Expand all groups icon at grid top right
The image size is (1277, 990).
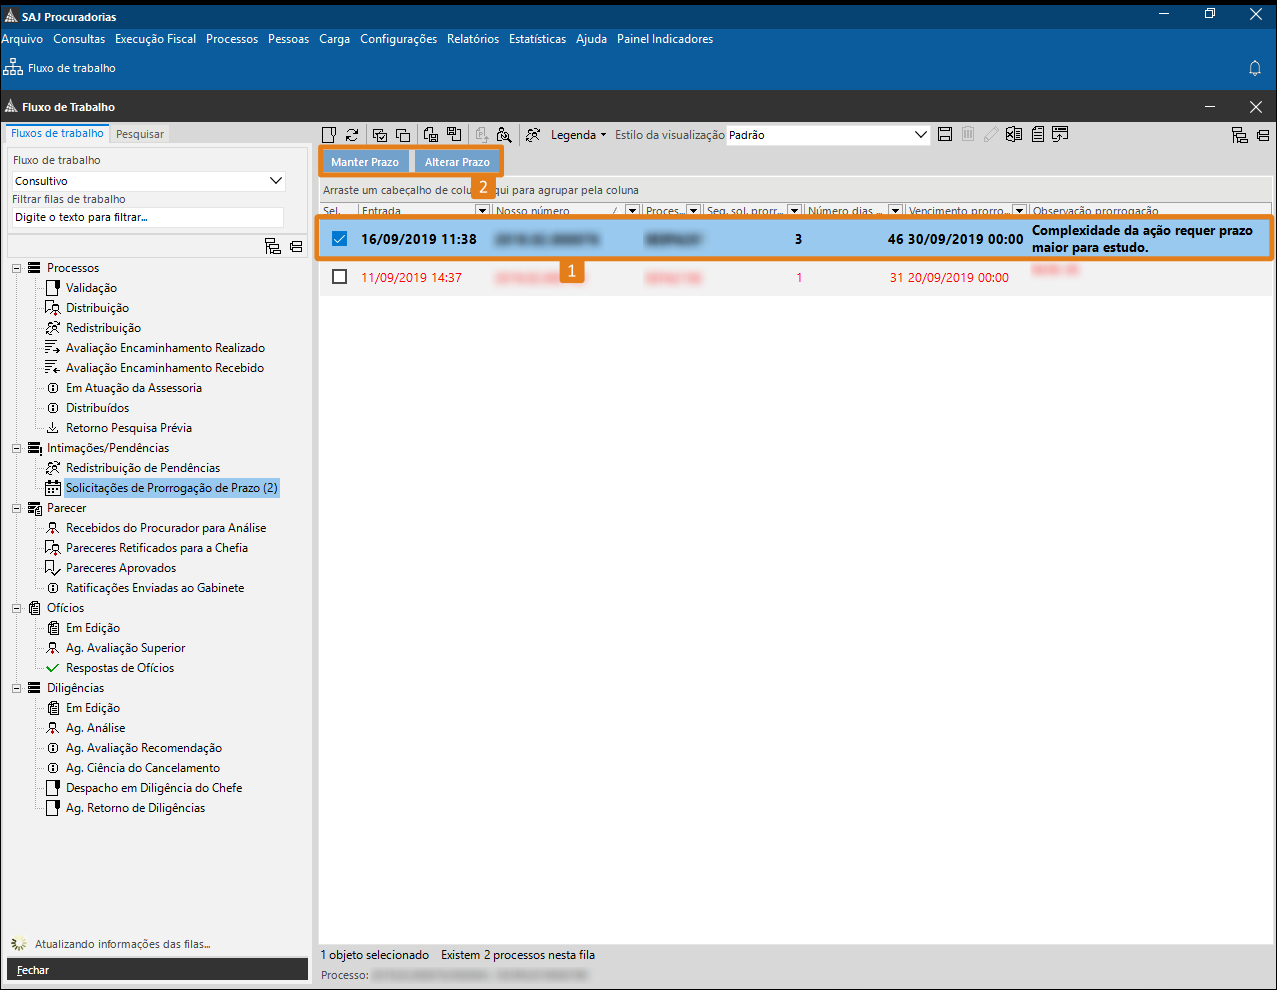[1240, 135]
